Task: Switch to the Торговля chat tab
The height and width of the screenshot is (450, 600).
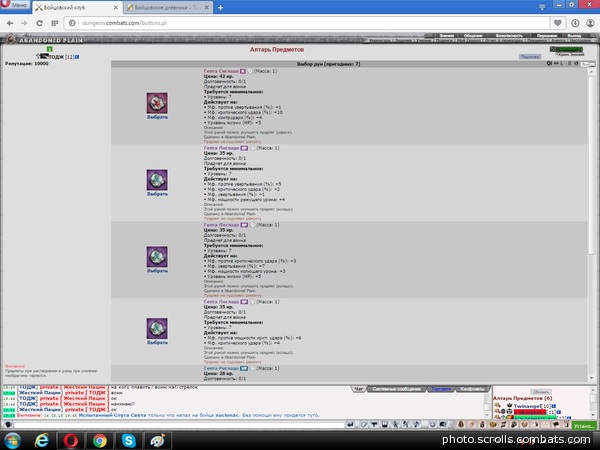Action: coord(441,389)
